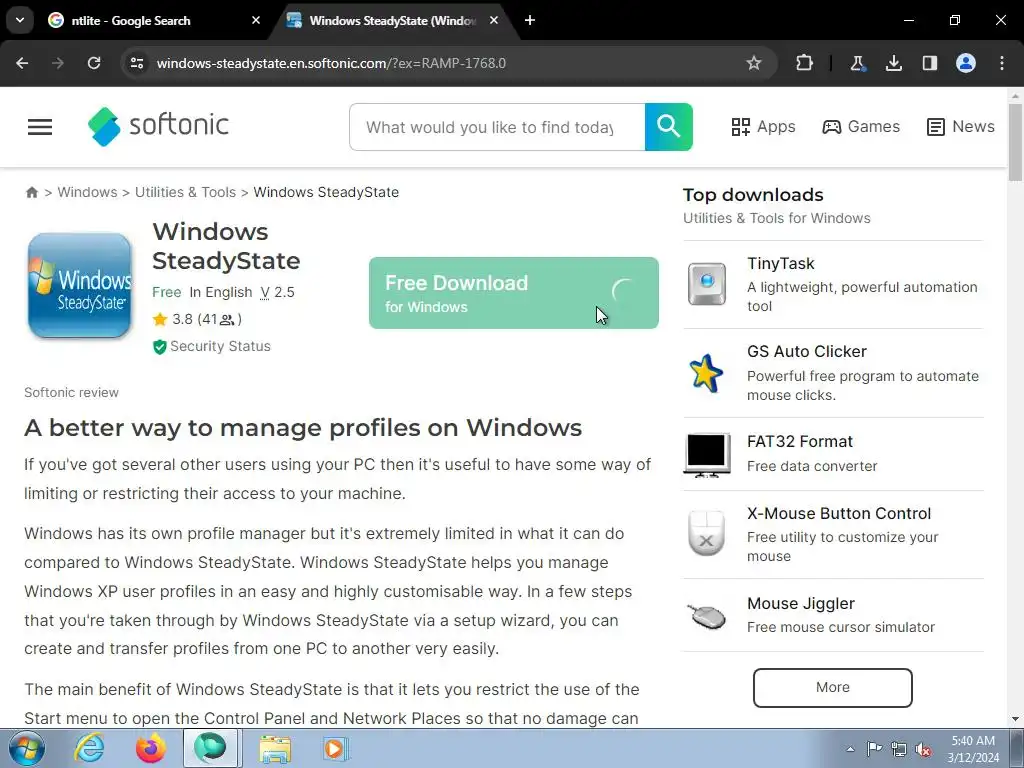
Task: Click the Free Download for Windows button
Action: (514, 293)
